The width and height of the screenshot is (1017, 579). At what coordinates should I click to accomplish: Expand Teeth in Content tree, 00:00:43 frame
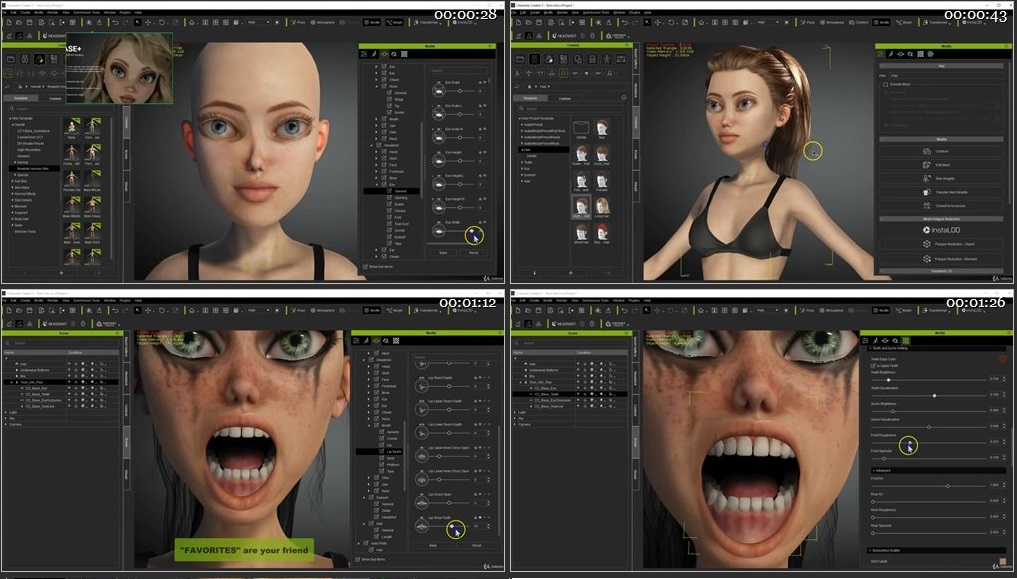(522, 162)
